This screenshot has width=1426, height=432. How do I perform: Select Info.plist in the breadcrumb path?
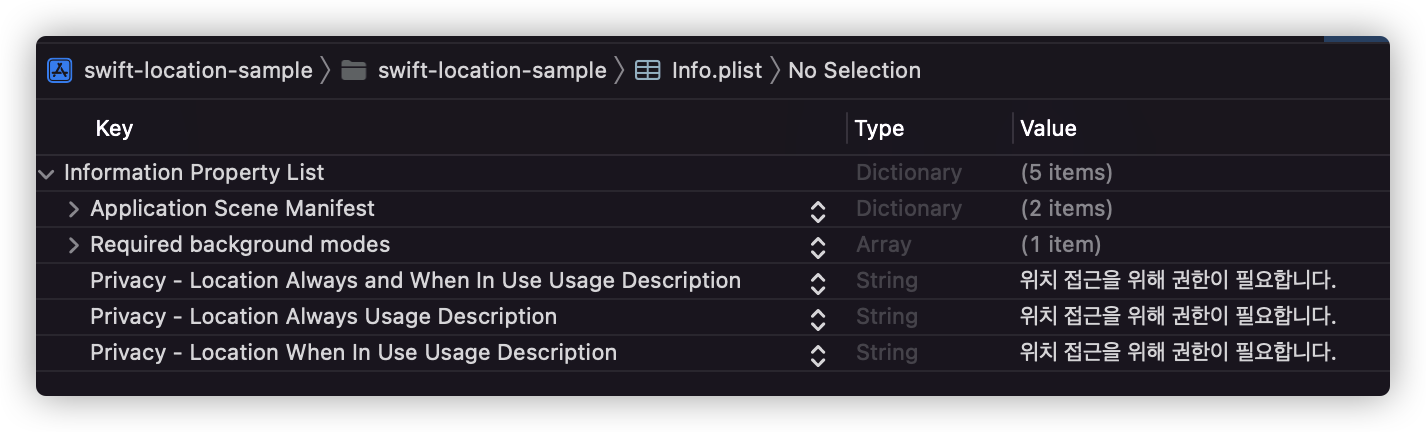716,71
